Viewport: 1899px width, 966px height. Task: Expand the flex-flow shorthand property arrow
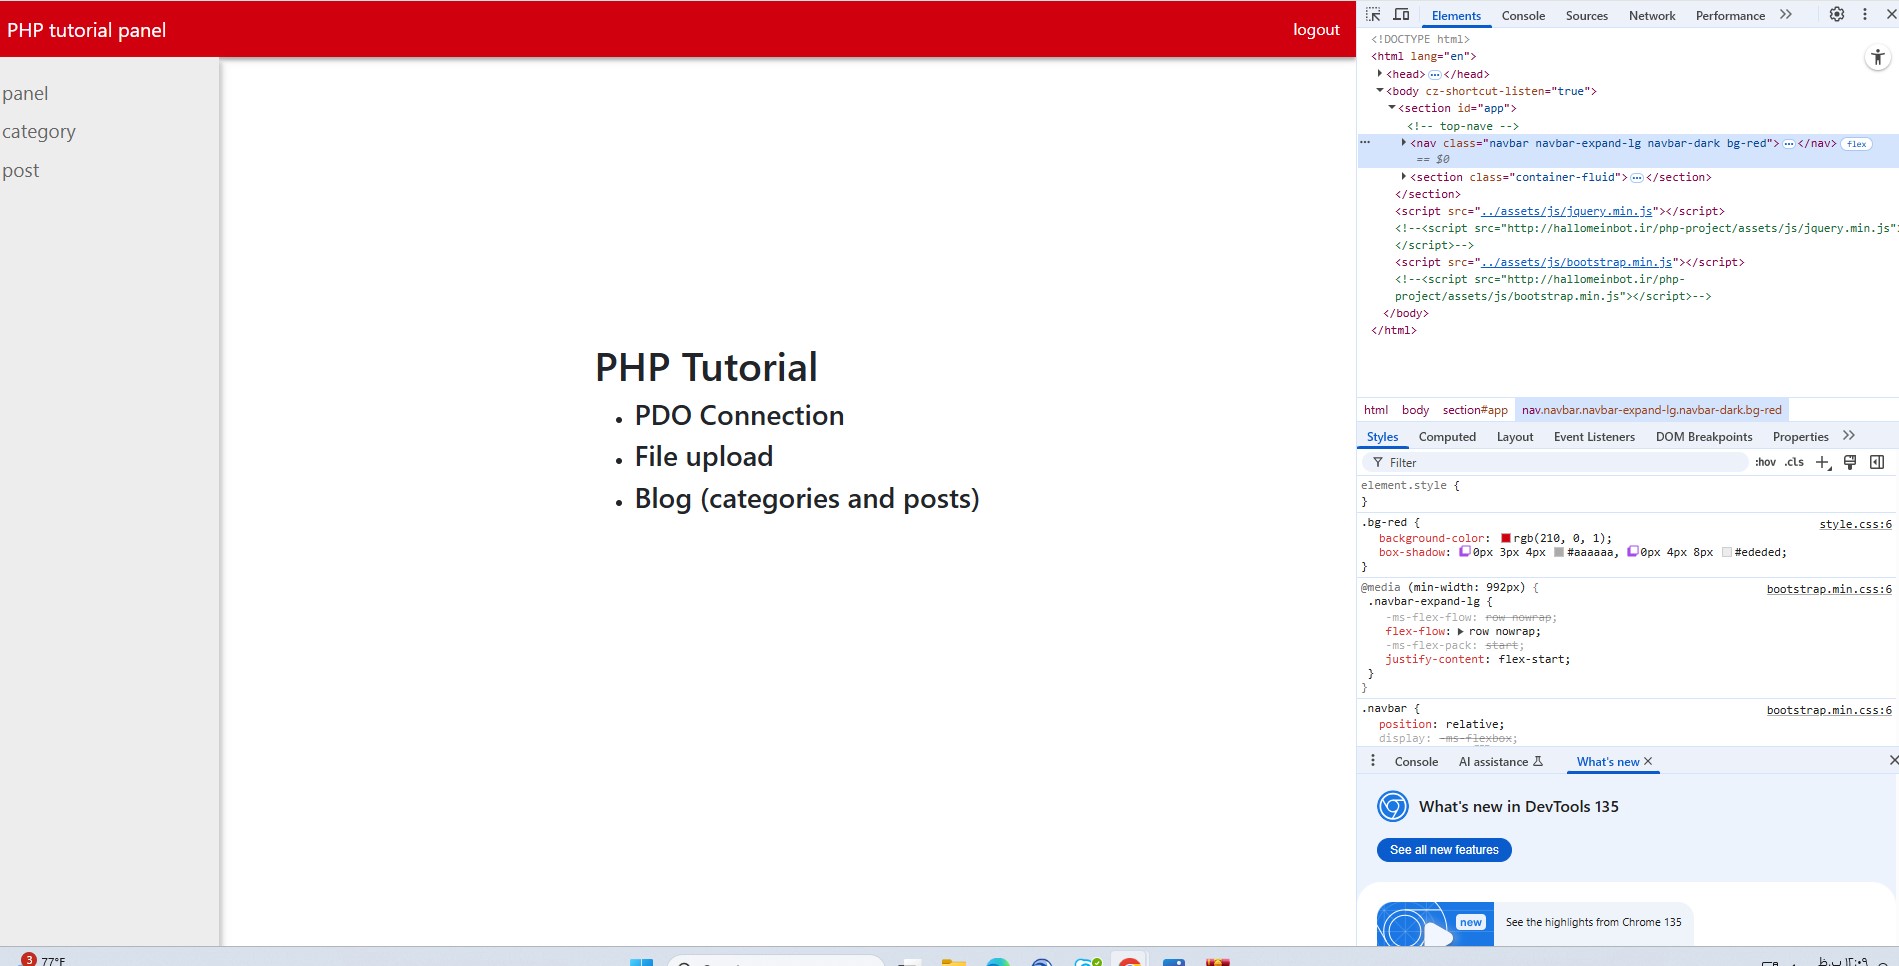[1461, 631]
